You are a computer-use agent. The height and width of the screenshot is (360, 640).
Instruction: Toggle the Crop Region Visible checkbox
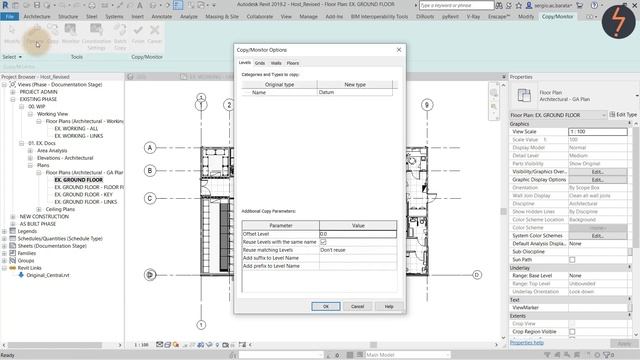tap(572, 332)
